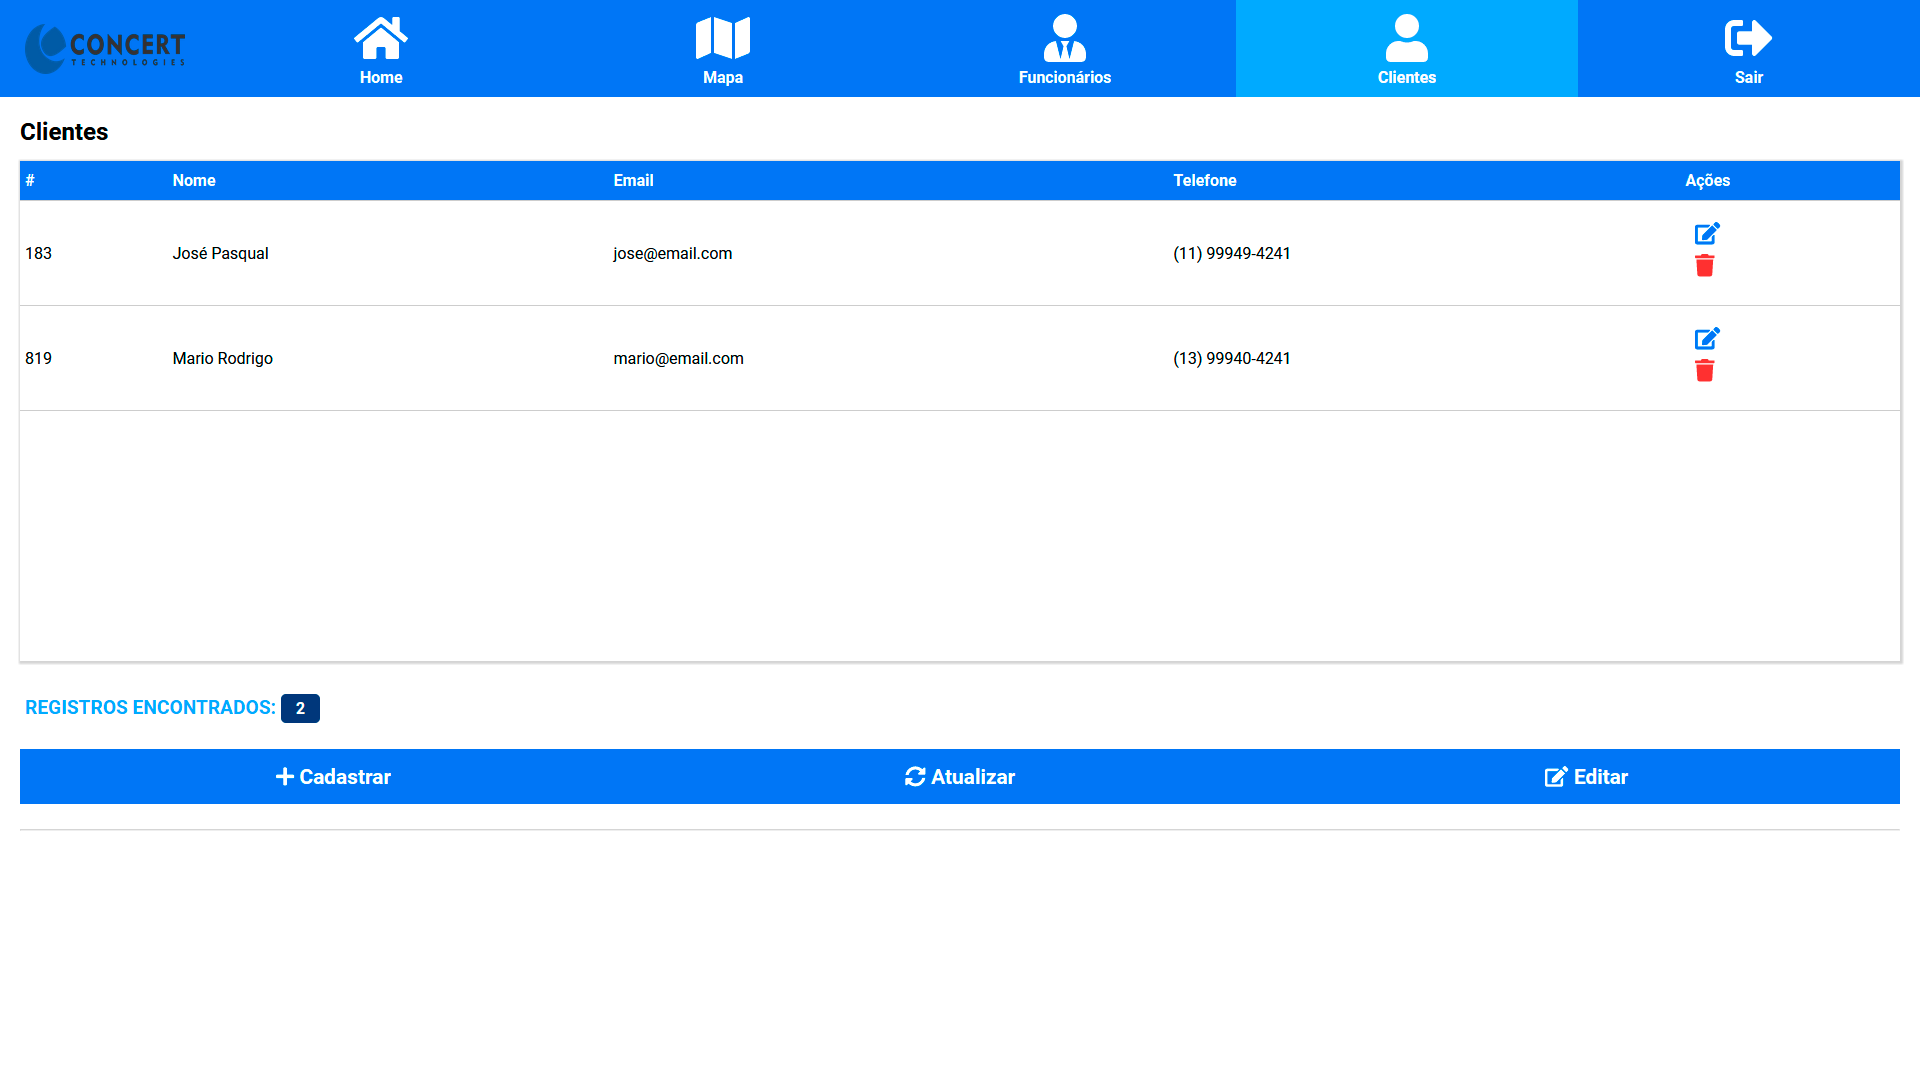Edit José Pasqual's record with the pencil icon
This screenshot has height=1080, width=1920.
pos(1706,234)
